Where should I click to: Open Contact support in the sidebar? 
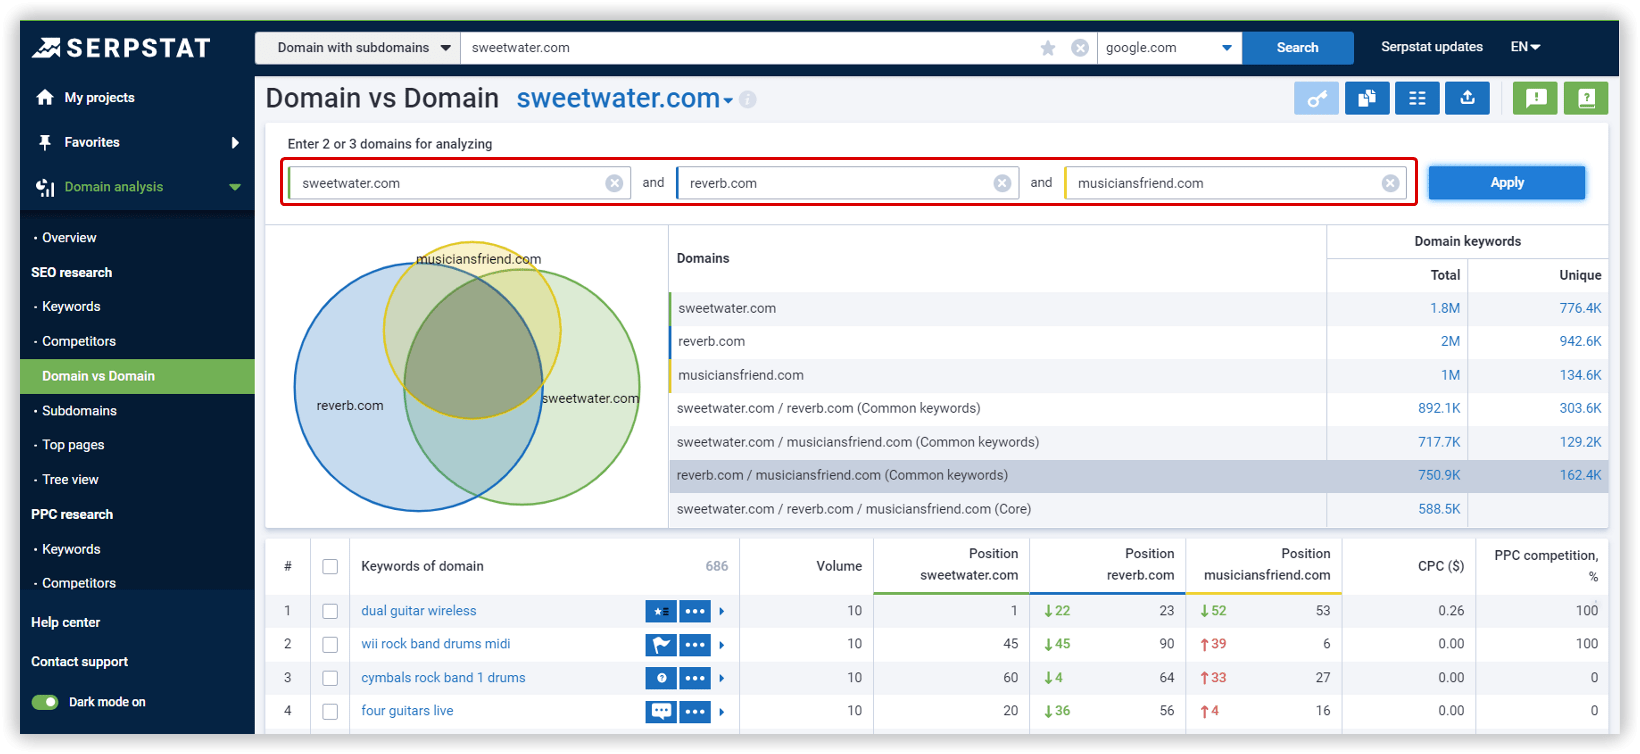coord(79,662)
